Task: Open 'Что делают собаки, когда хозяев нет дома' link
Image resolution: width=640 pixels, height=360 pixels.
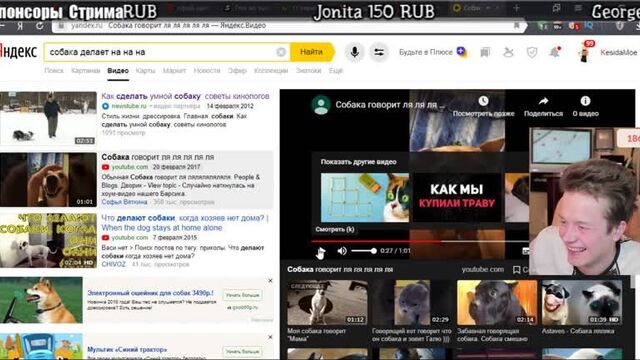Action: pos(185,223)
